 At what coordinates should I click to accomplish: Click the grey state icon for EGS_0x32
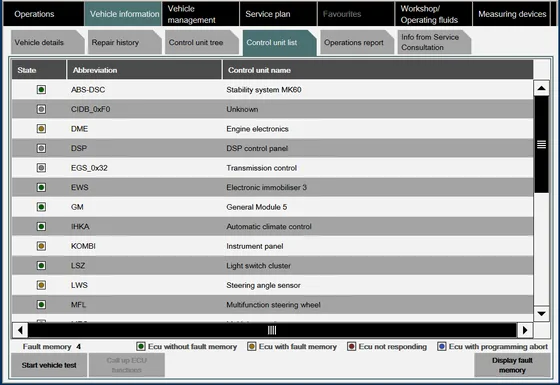[x=41, y=168]
